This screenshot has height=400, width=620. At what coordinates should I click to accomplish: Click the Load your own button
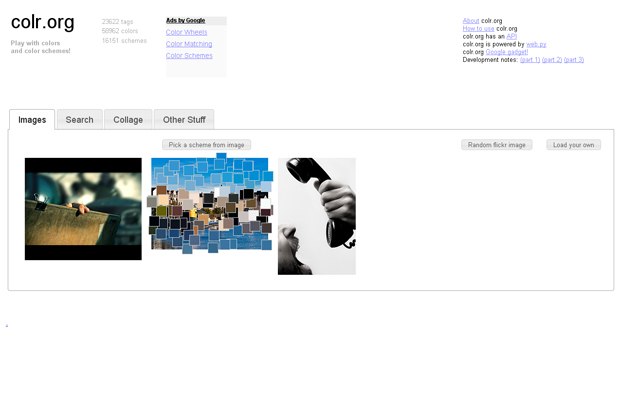pos(573,145)
